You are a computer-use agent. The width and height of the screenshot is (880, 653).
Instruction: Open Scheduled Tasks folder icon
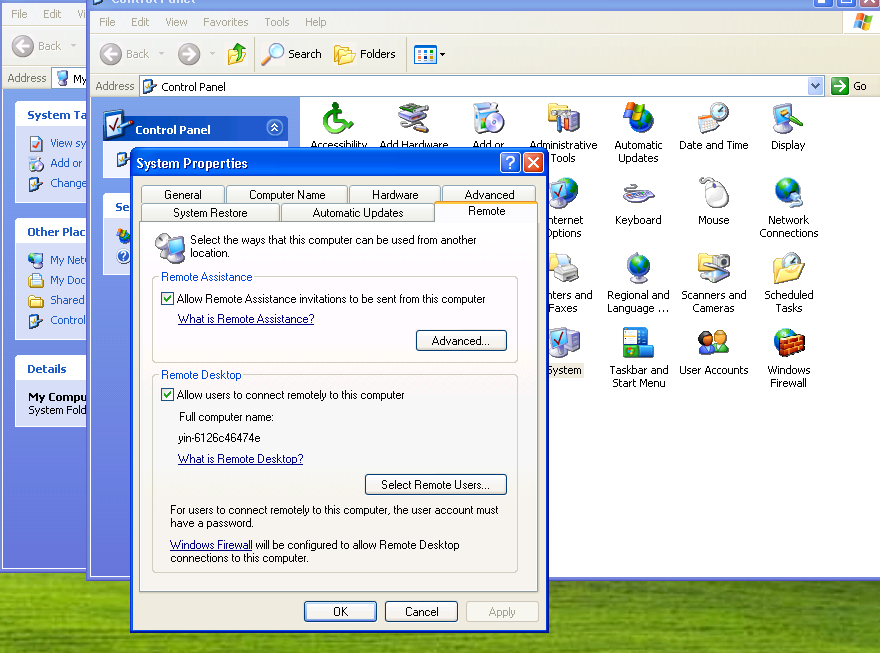coord(788,270)
